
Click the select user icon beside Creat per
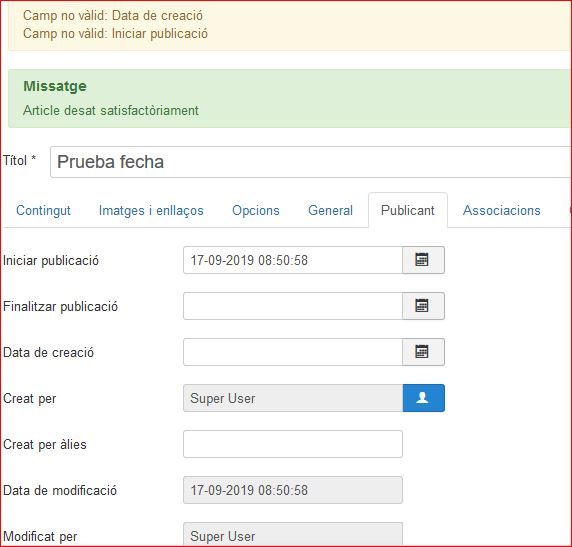(x=424, y=398)
